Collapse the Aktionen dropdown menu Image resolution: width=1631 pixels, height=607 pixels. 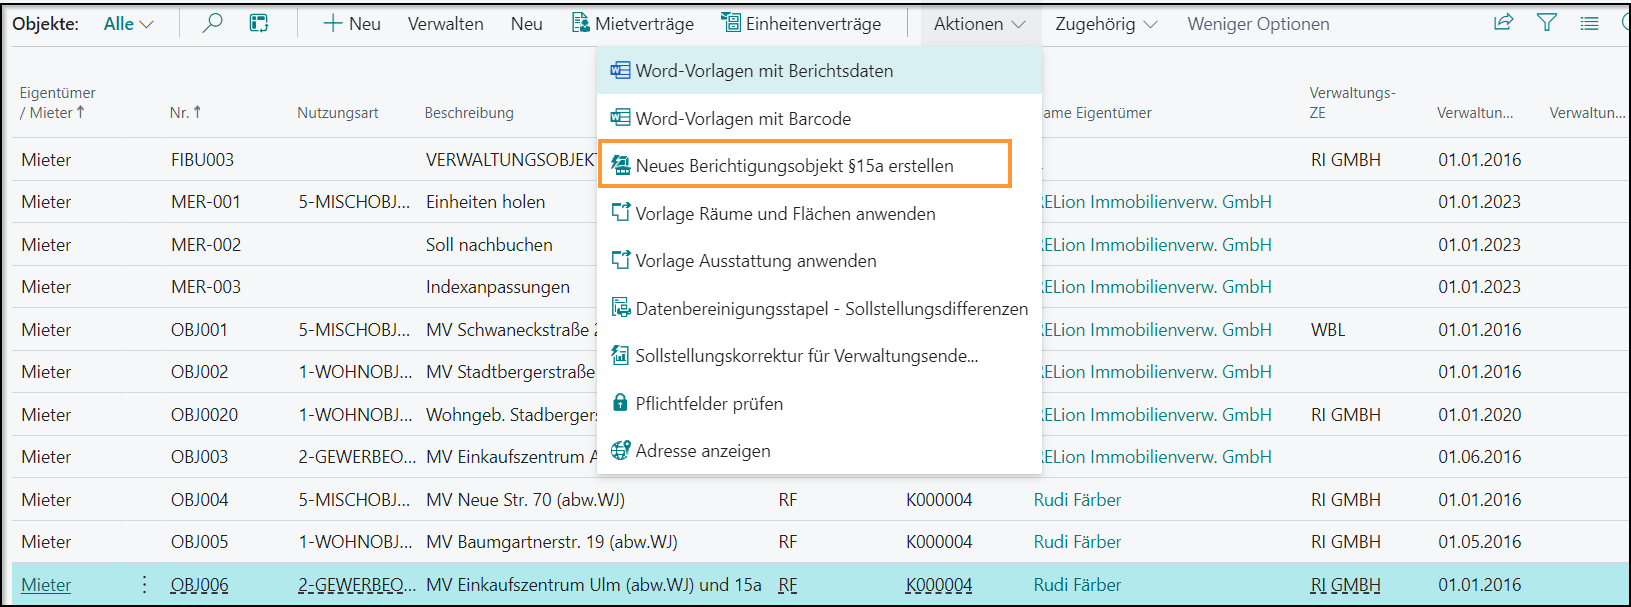coord(979,23)
